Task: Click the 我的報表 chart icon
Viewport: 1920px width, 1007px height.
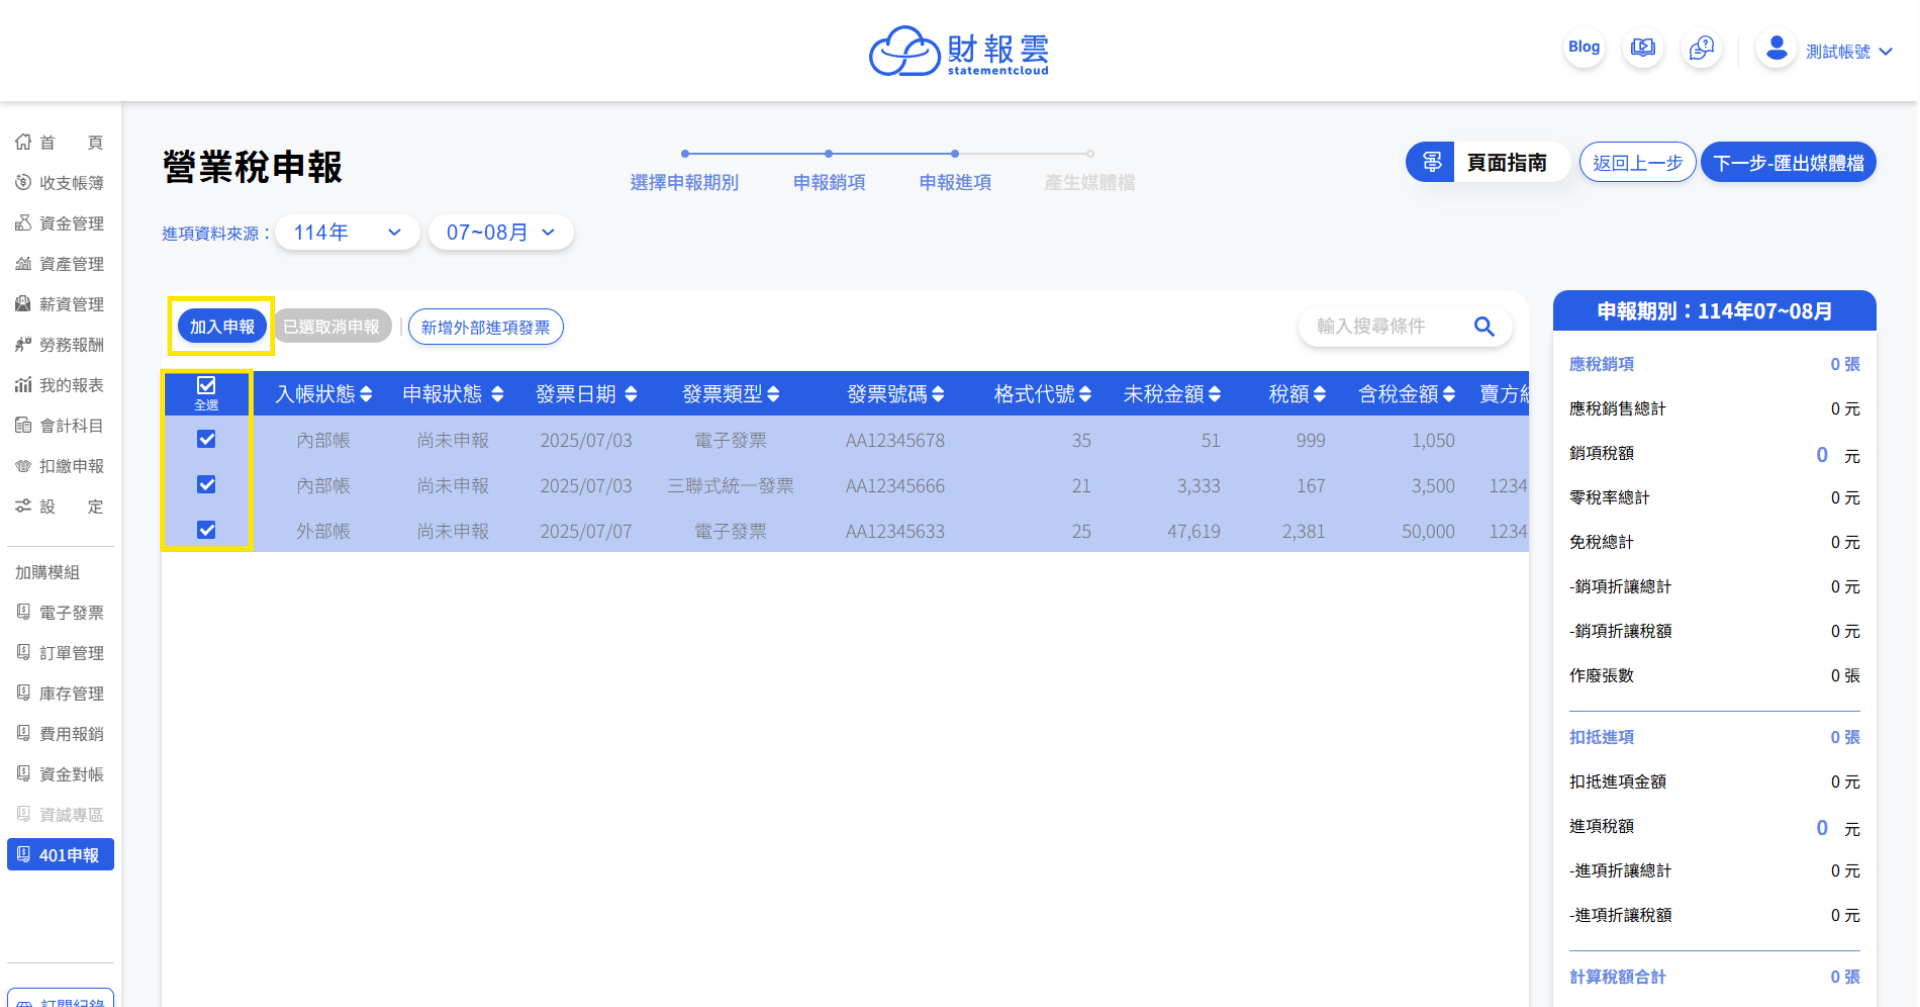Action: (23, 384)
